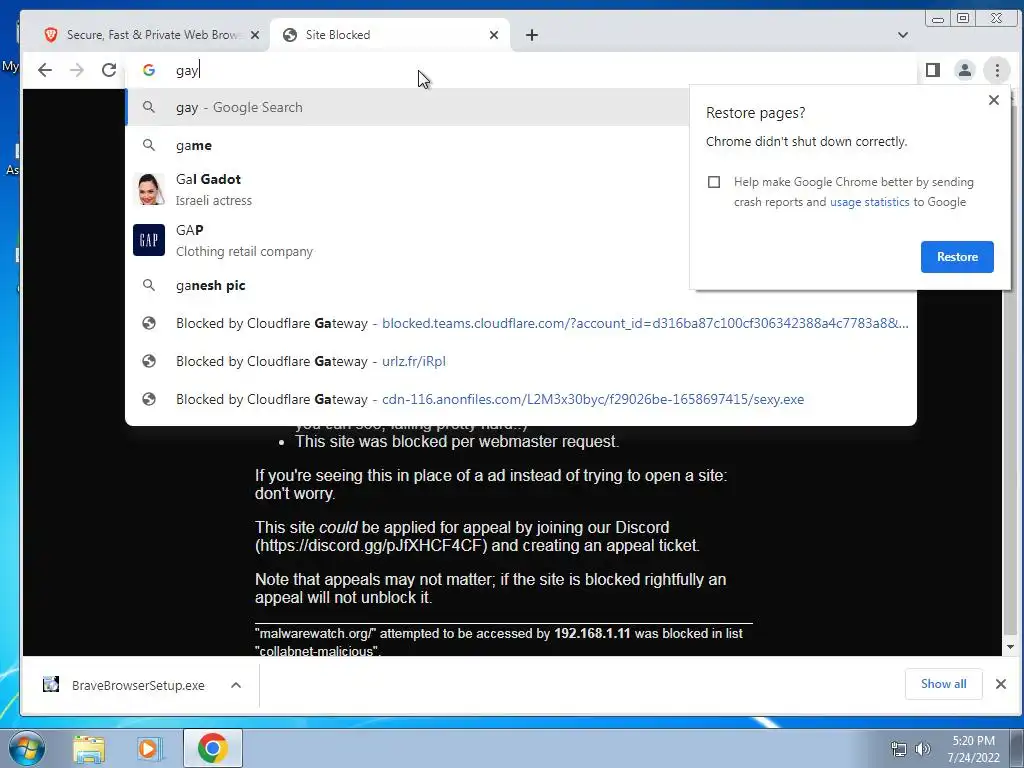Click the globe favicon on Site Blocked tab
Image resolution: width=1024 pixels, height=768 pixels.
290,35
